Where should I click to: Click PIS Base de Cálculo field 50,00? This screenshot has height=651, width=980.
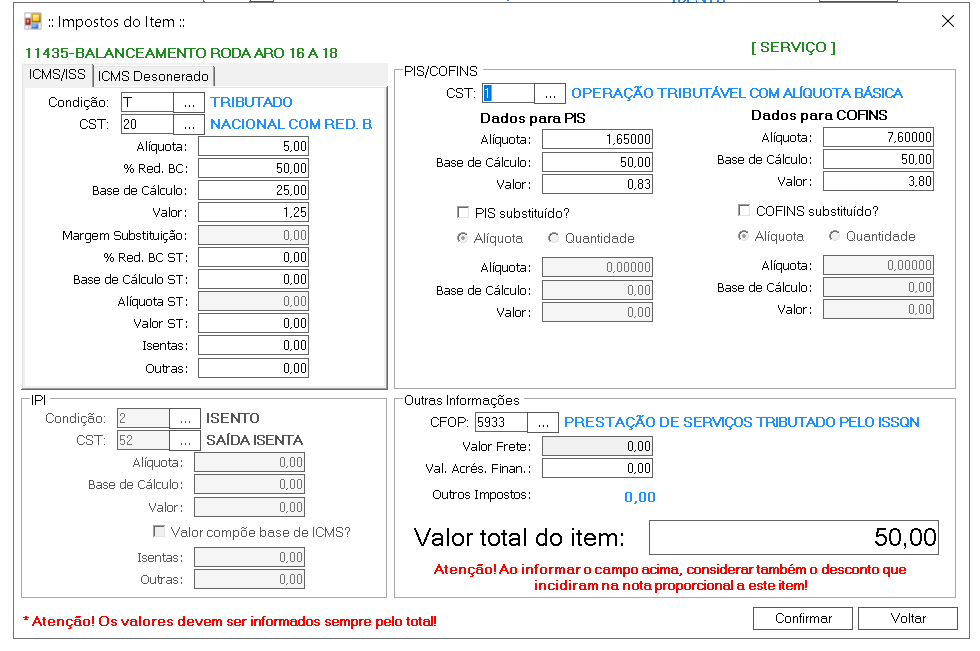click(597, 162)
